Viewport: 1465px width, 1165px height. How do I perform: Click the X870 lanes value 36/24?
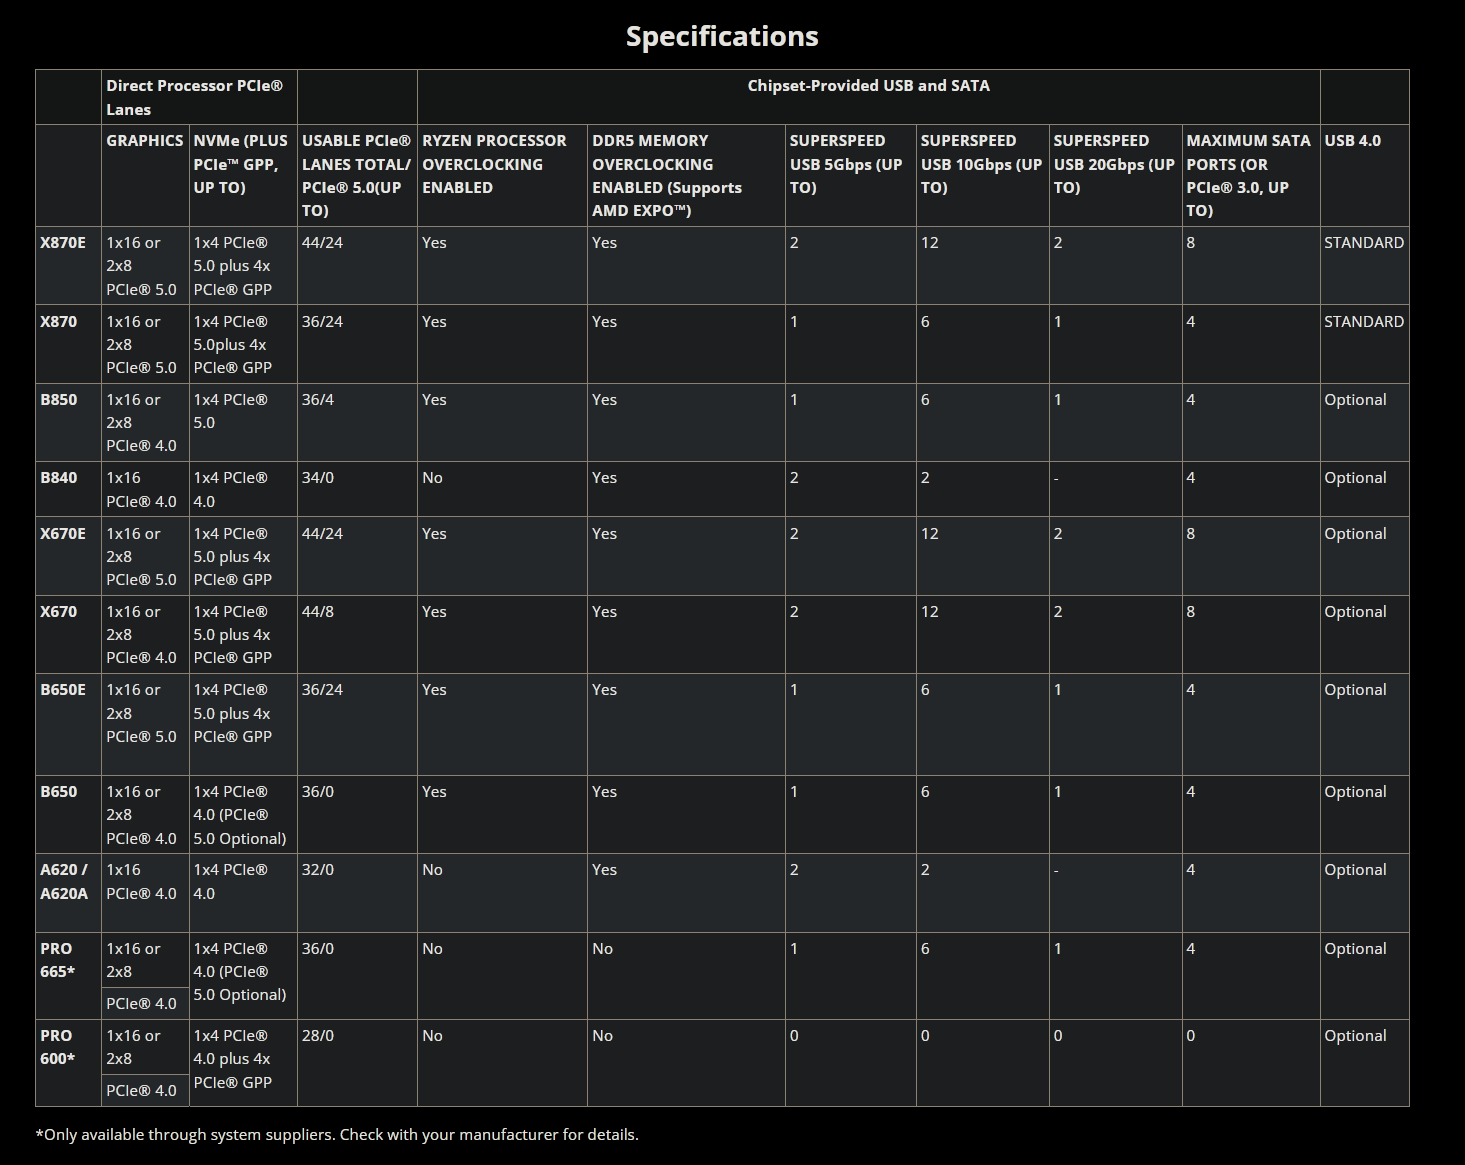pyautogui.click(x=322, y=322)
